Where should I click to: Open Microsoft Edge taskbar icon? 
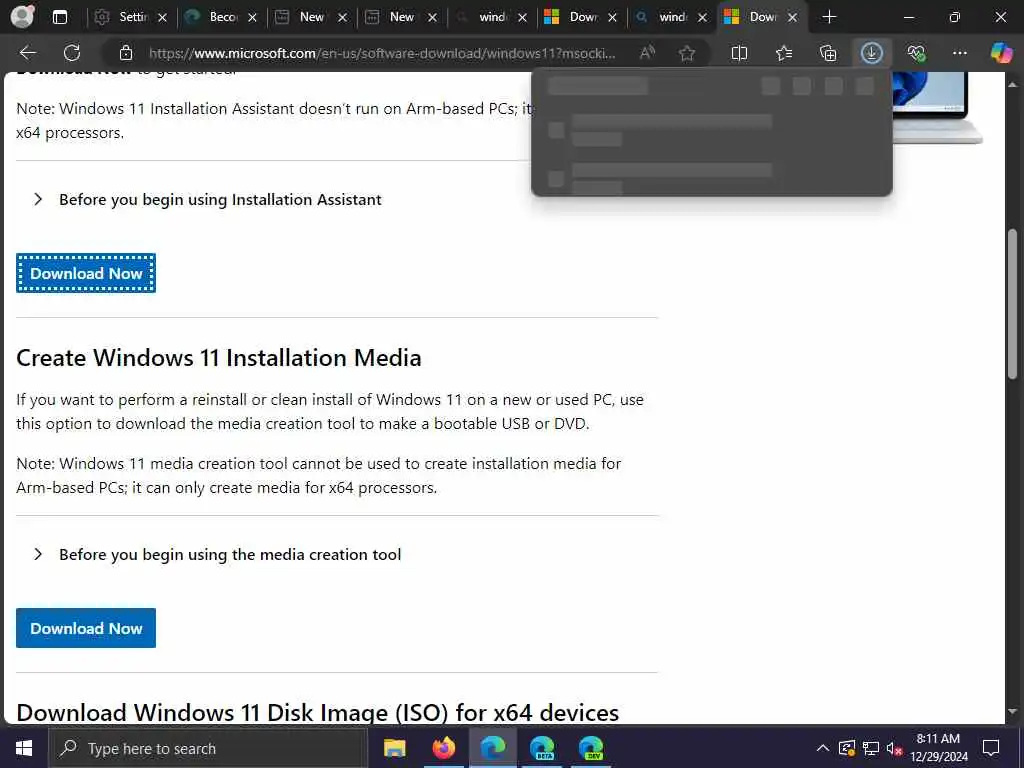493,748
